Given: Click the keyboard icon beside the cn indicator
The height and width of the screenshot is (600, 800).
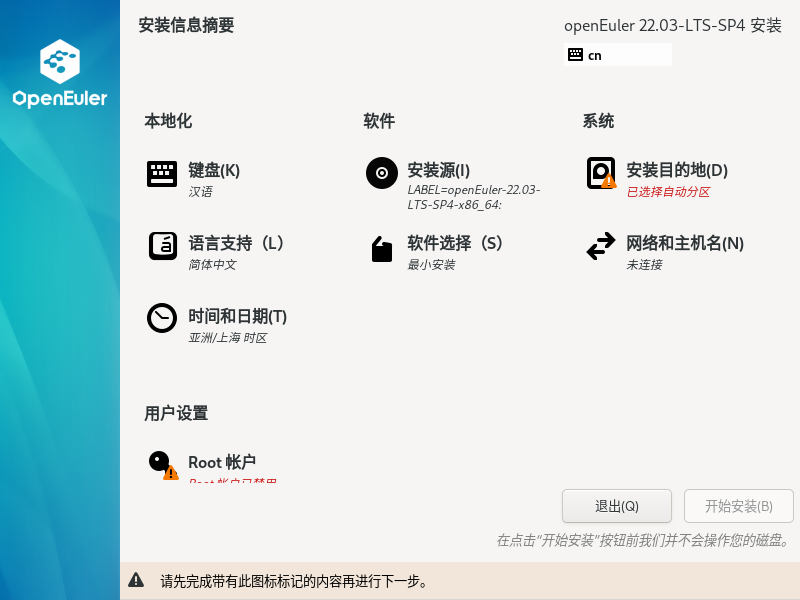Looking at the screenshot, I should click(576, 55).
